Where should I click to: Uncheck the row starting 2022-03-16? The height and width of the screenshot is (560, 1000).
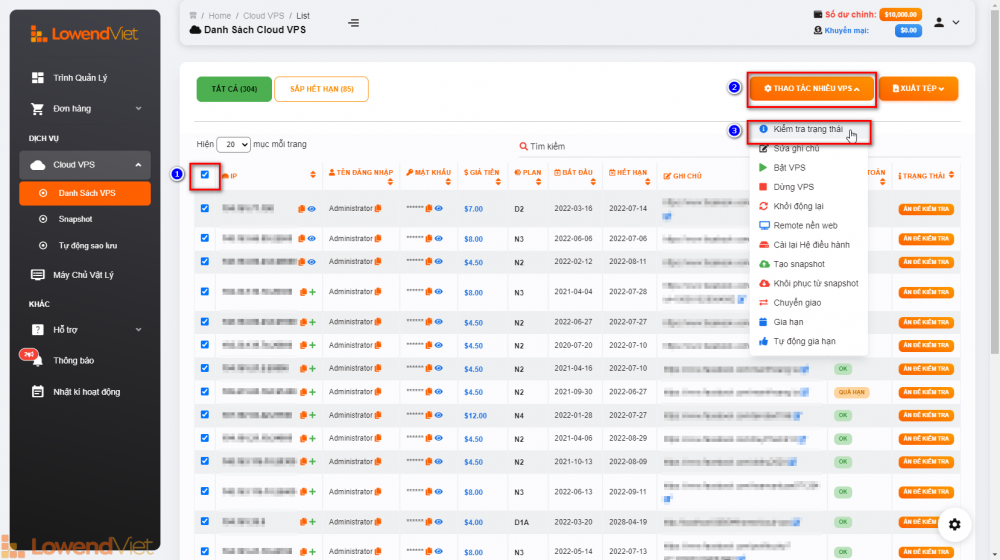(205, 208)
